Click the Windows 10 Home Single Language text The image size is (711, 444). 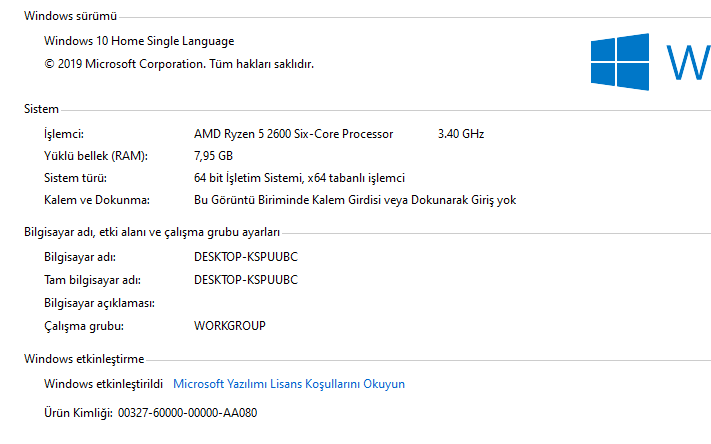click(x=139, y=42)
